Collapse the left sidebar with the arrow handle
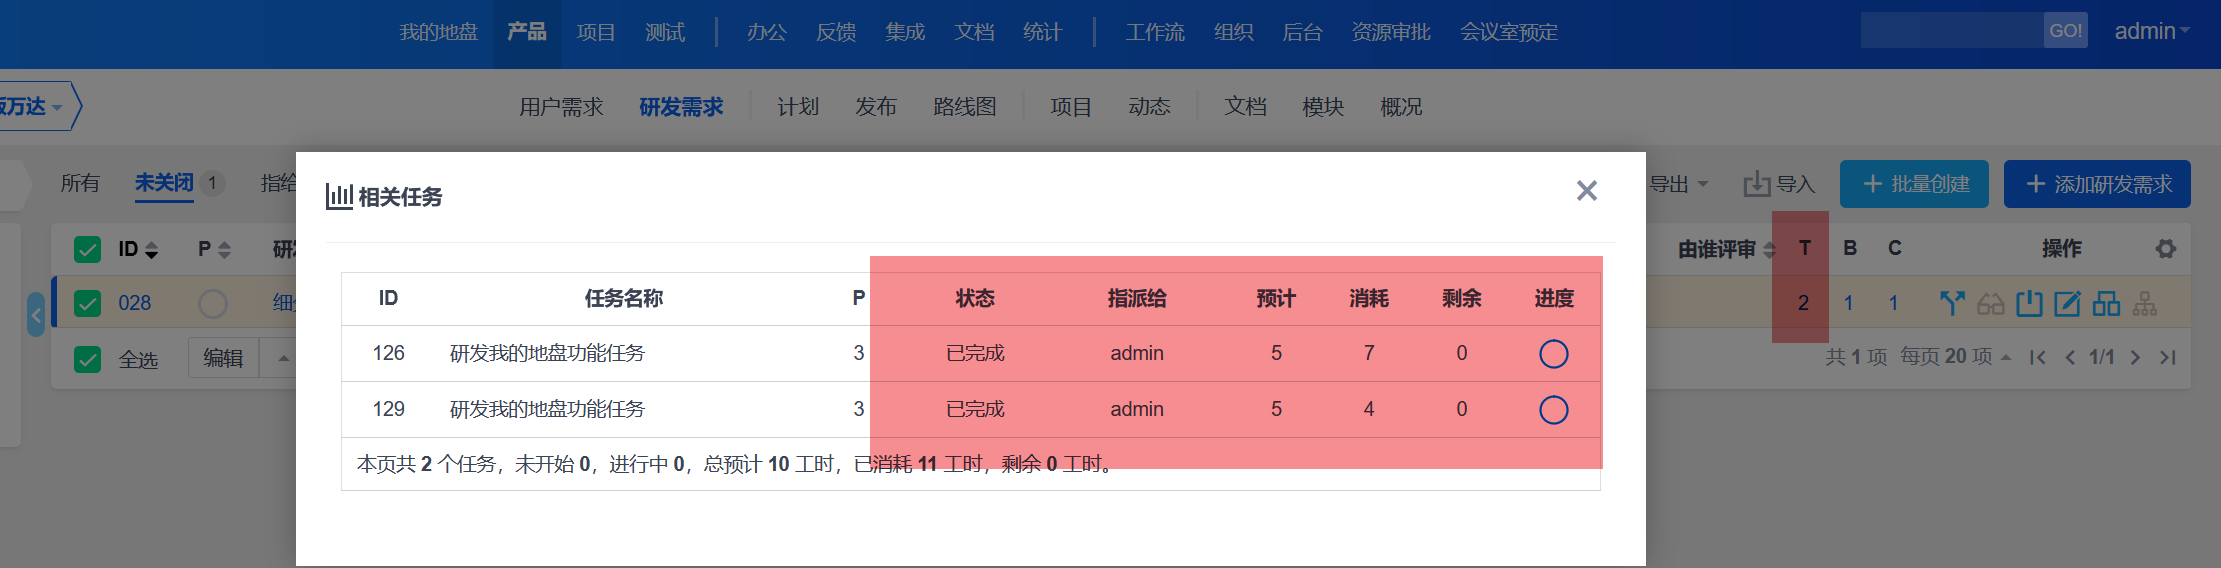This screenshot has width=2221, height=568. pos(36,315)
